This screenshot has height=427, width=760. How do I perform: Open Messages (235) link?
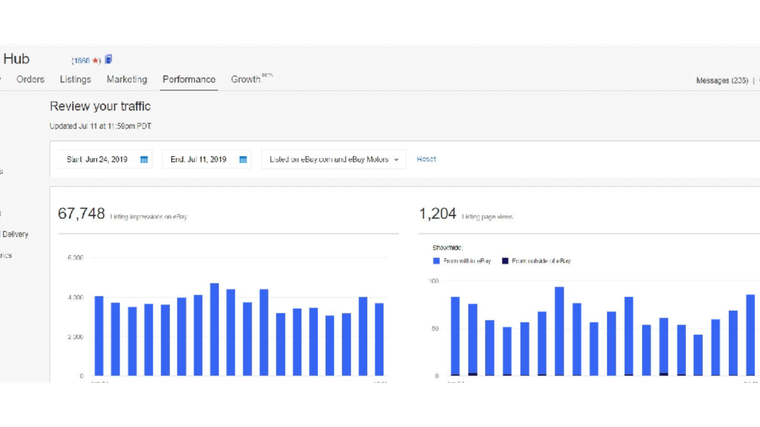[722, 80]
